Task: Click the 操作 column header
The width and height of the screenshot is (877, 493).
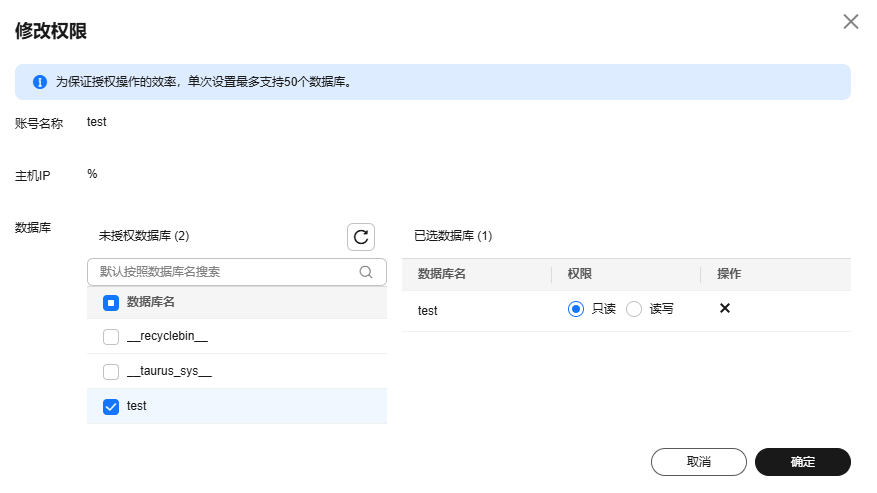Action: click(x=729, y=274)
